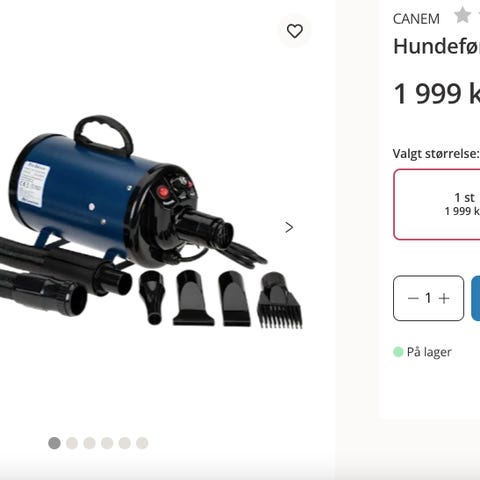Open the CANEM brand link

416,19
